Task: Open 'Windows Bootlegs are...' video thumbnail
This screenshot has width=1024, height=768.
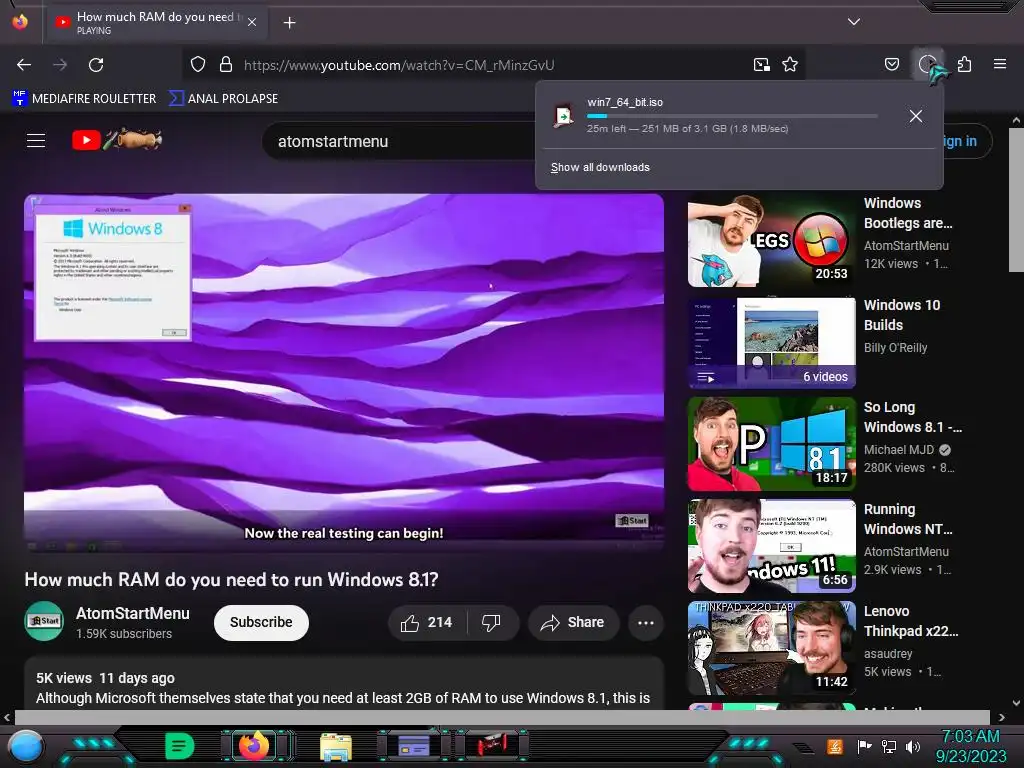Action: (771, 241)
